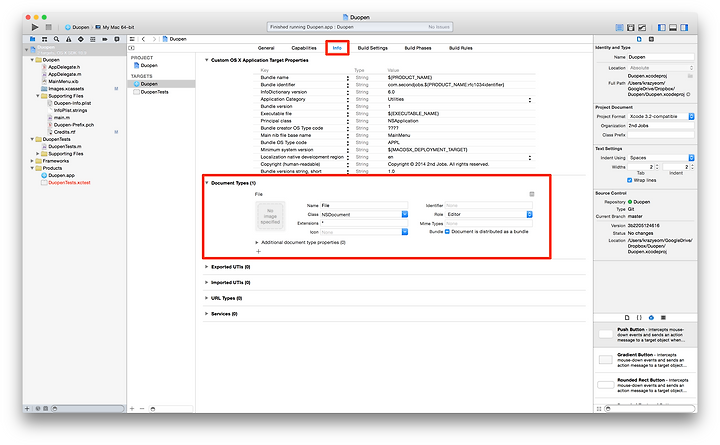Select the Assistant editor toolbar icon

[x=631, y=28]
